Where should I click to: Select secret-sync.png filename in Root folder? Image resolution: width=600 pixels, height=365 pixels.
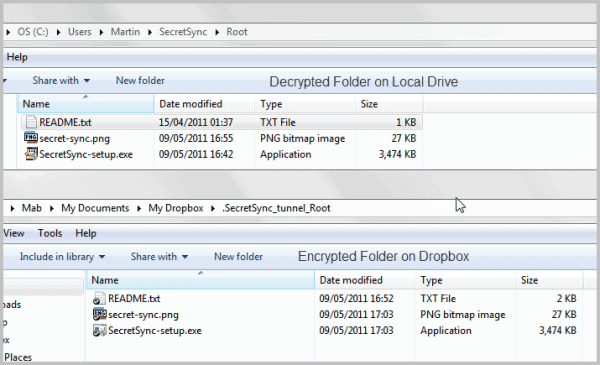pos(75,139)
